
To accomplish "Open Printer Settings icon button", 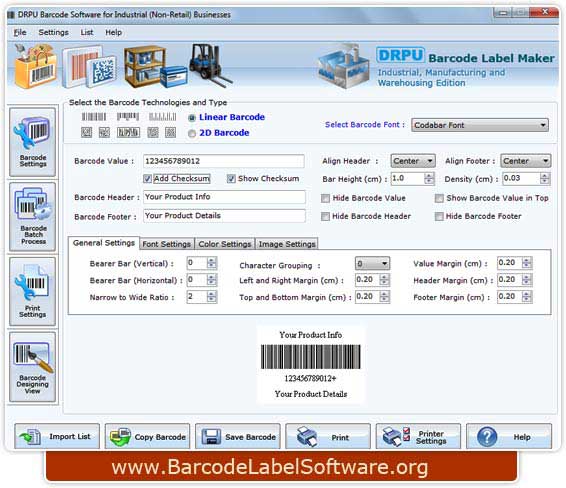I will tap(418, 436).
